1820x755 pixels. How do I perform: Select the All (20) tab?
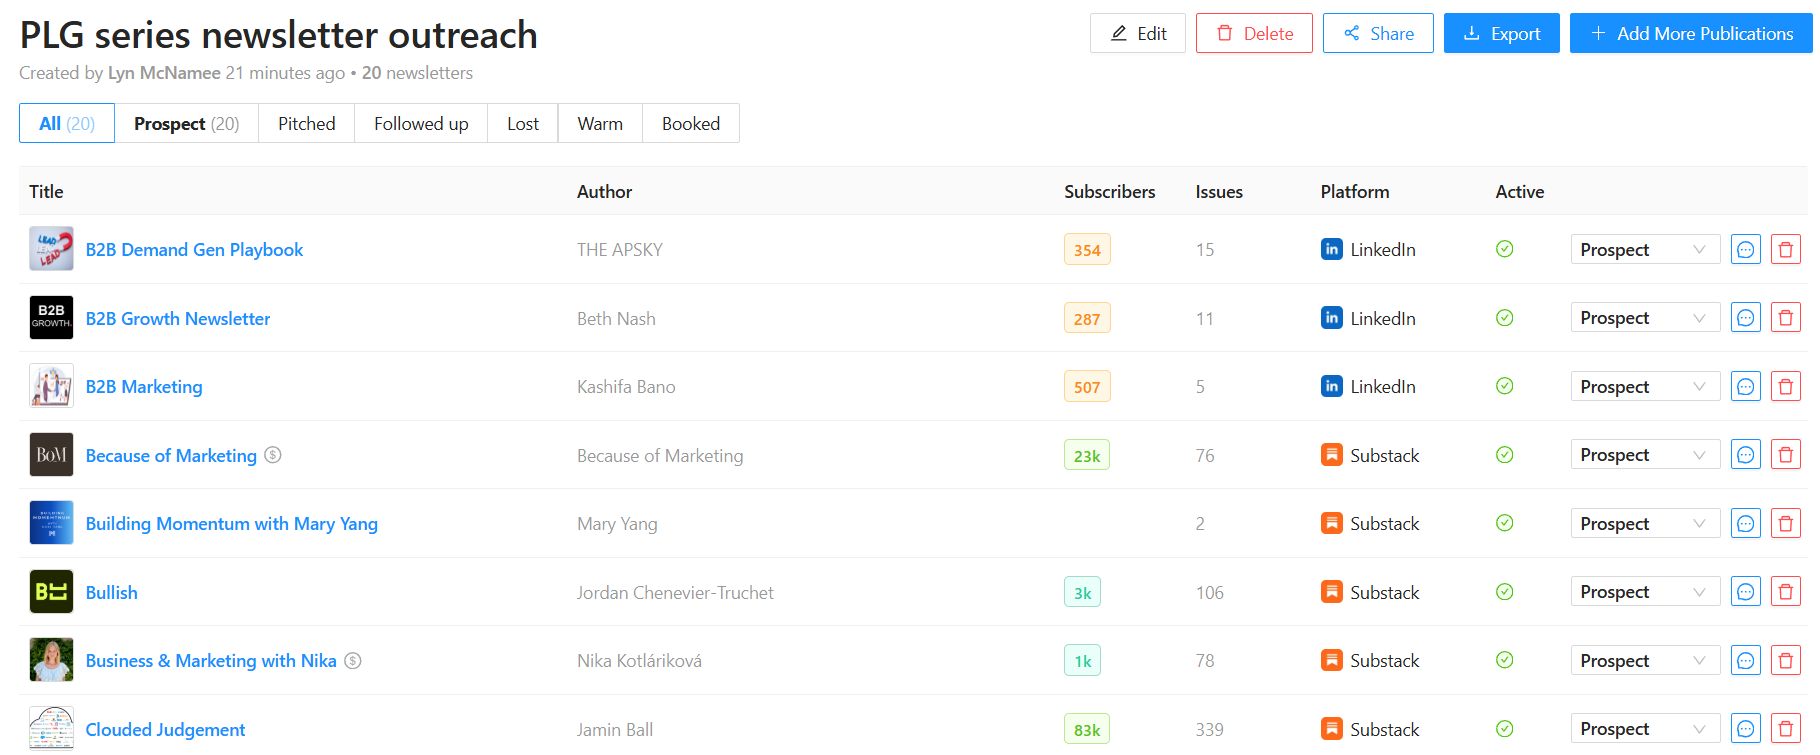click(x=67, y=123)
